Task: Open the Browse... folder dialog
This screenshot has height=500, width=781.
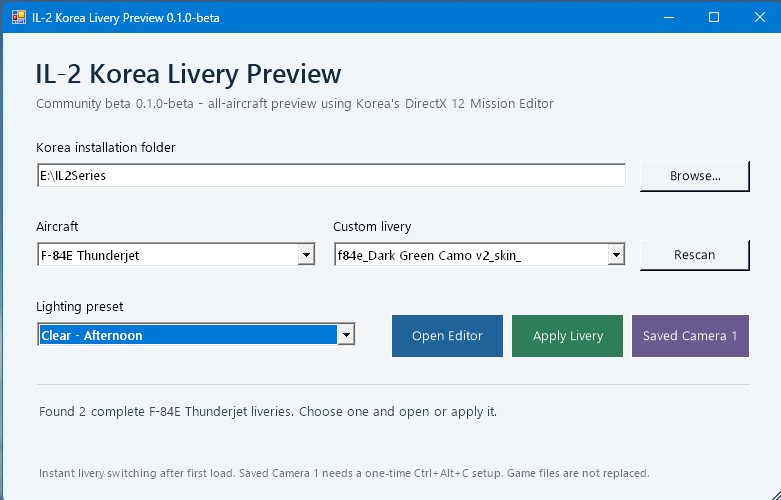Action: click(x=694, y=176)
